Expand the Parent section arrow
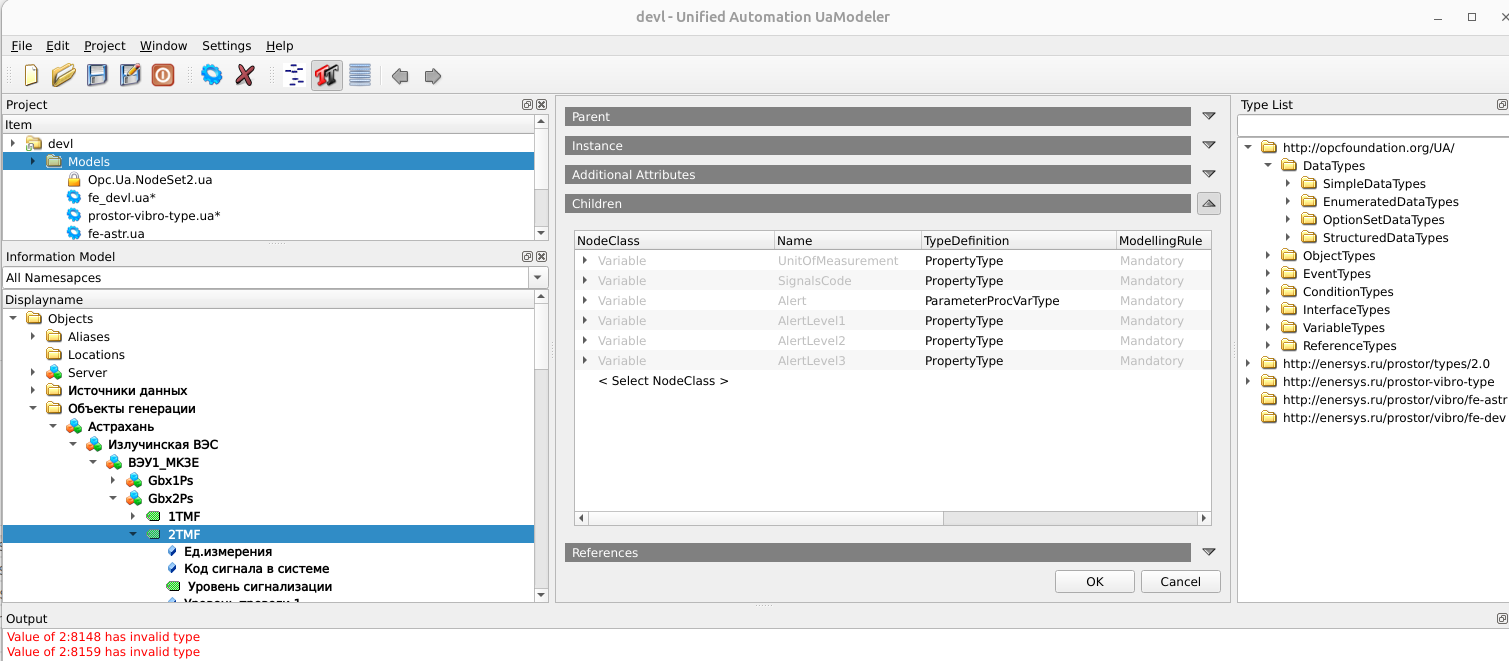This screenshot has height=661, width=1509. click(x=1208, y=117)
